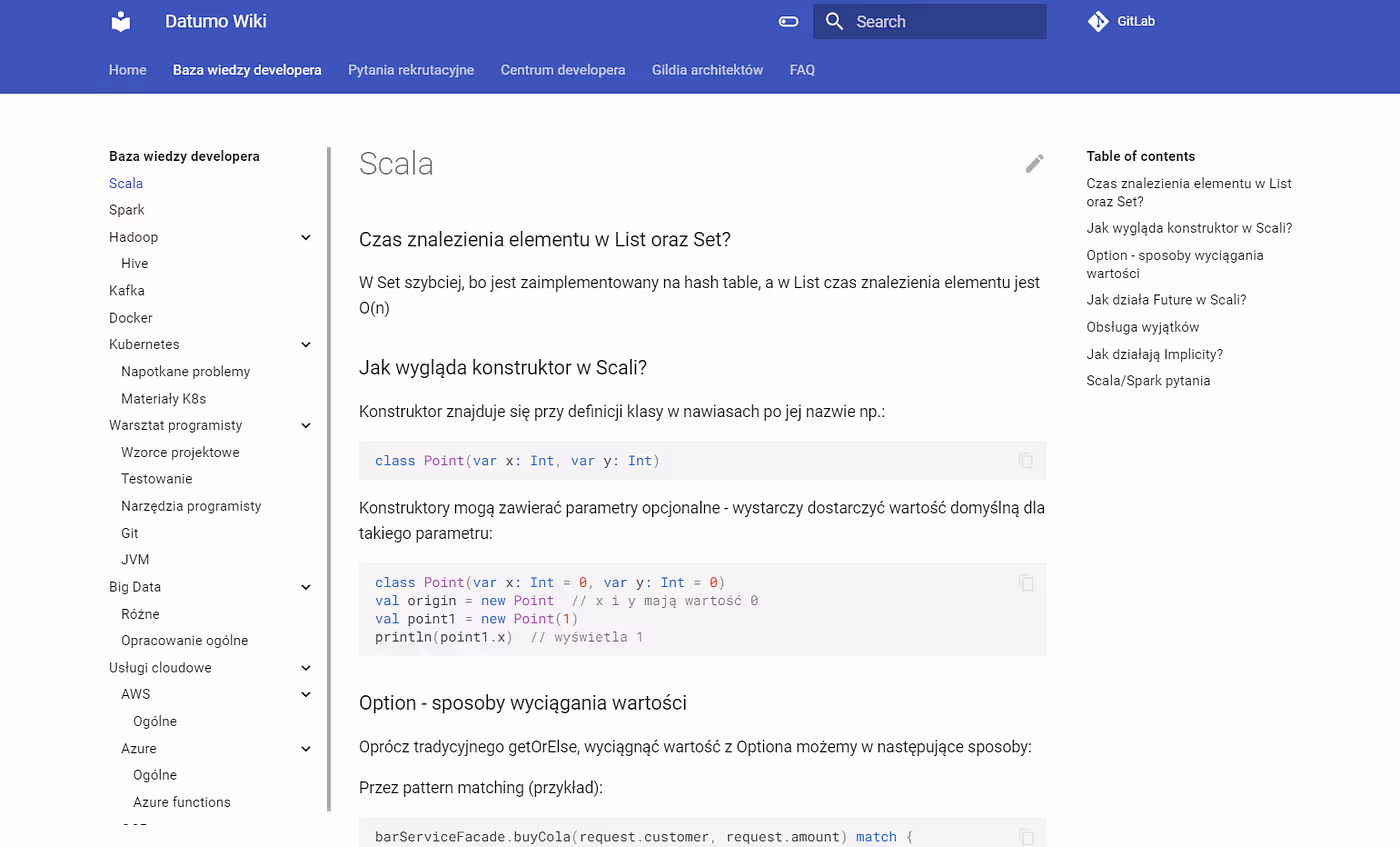This screenshot has height=847, width=1400.
Task: Open Opracowanie ogólne in sidebar
Action: pos(185,640)
